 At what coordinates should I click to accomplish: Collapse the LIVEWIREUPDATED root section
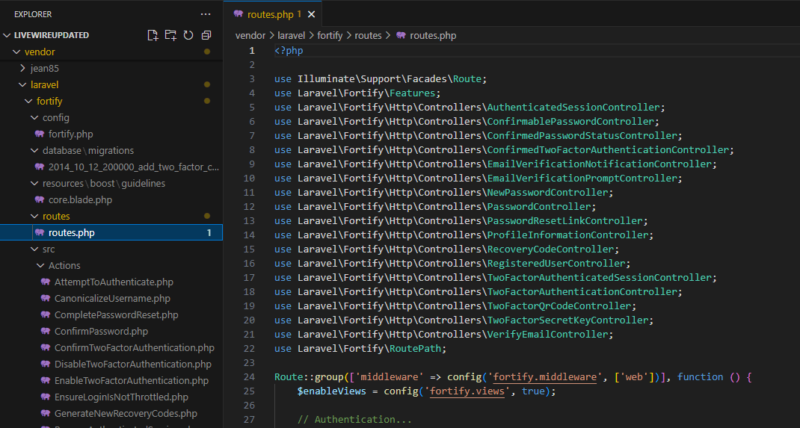point(8,35)
